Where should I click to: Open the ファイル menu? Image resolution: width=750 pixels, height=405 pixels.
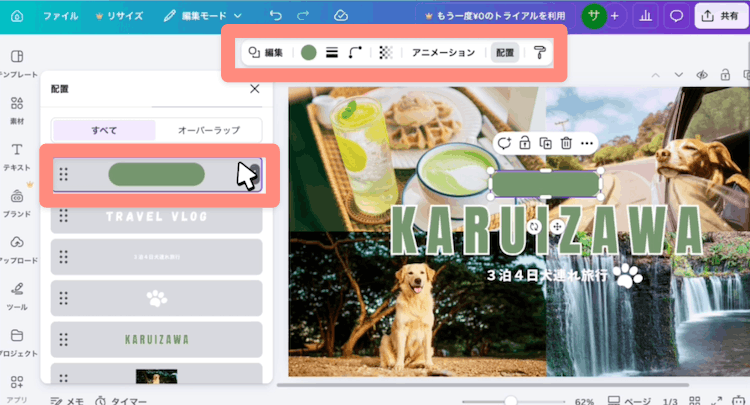click(61, 16)
